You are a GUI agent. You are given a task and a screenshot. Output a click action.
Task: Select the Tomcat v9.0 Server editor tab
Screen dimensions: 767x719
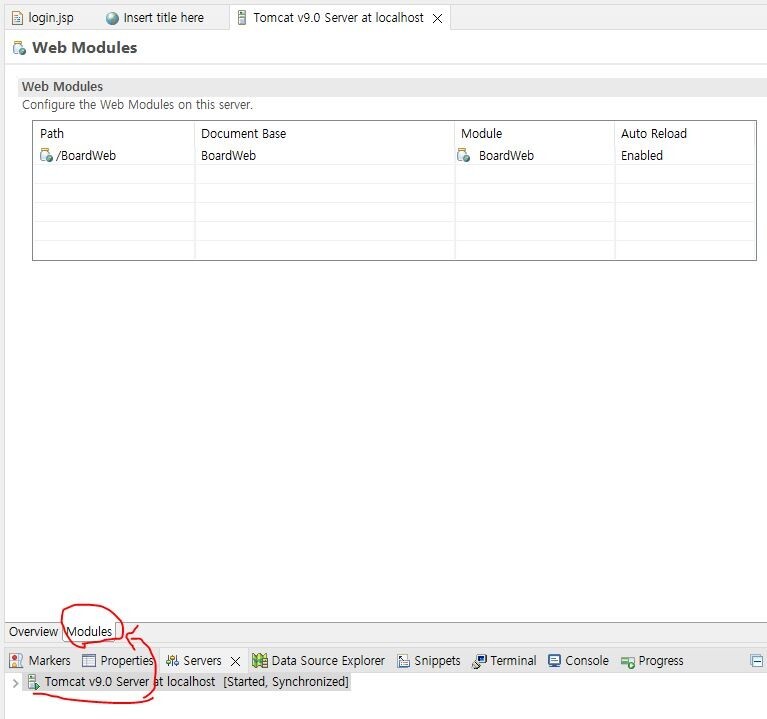tap(338, 18)
